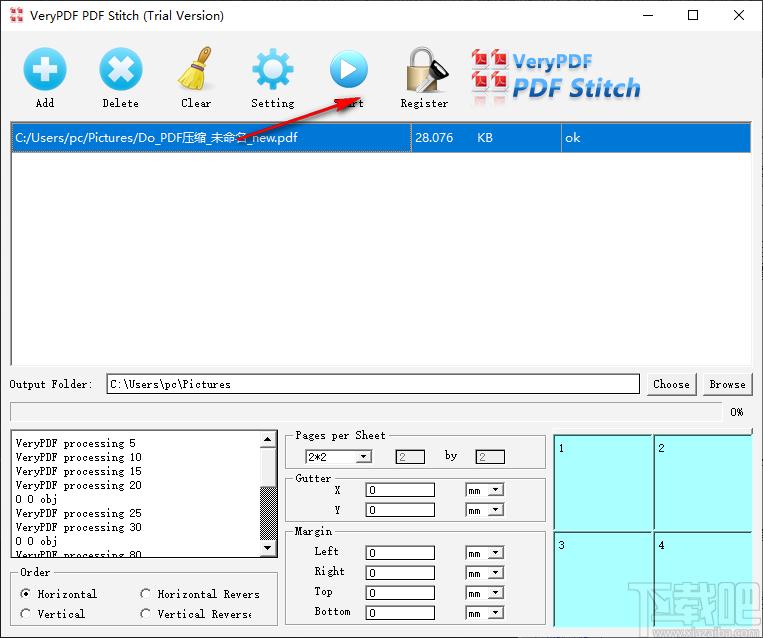The image size is (763, 638).
Task: Click the Choose output folder button
Action: [x=672, y=384]
